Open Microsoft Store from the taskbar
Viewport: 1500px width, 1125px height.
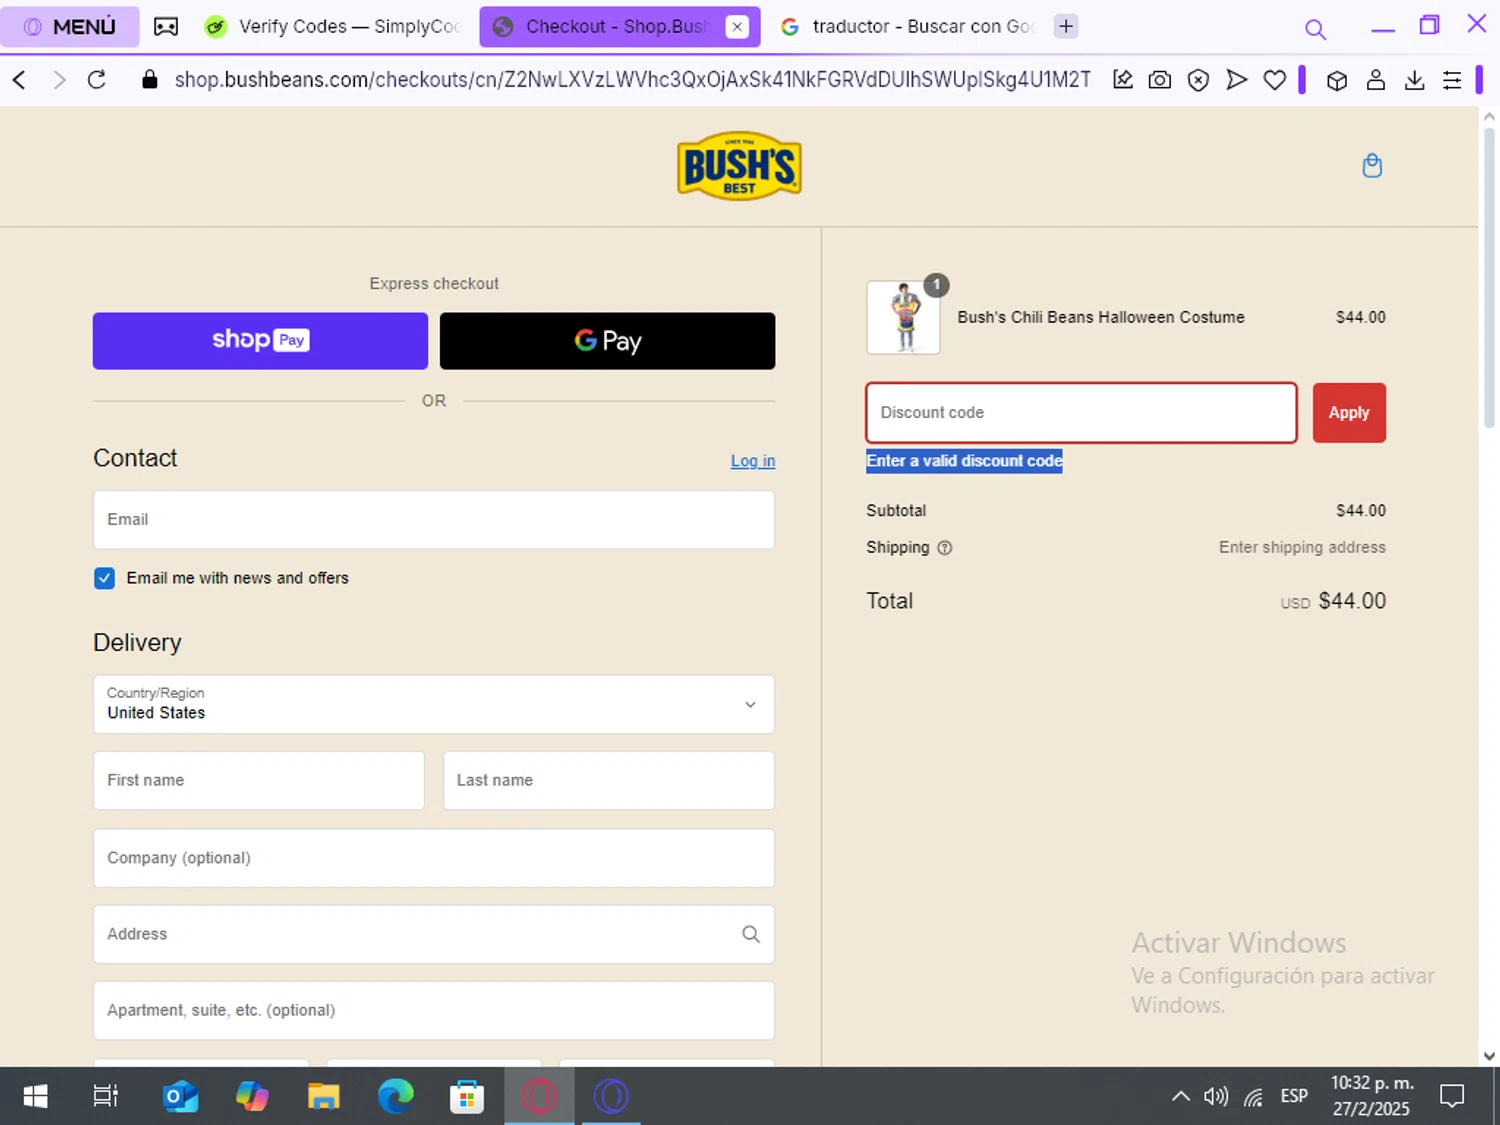467,1096
